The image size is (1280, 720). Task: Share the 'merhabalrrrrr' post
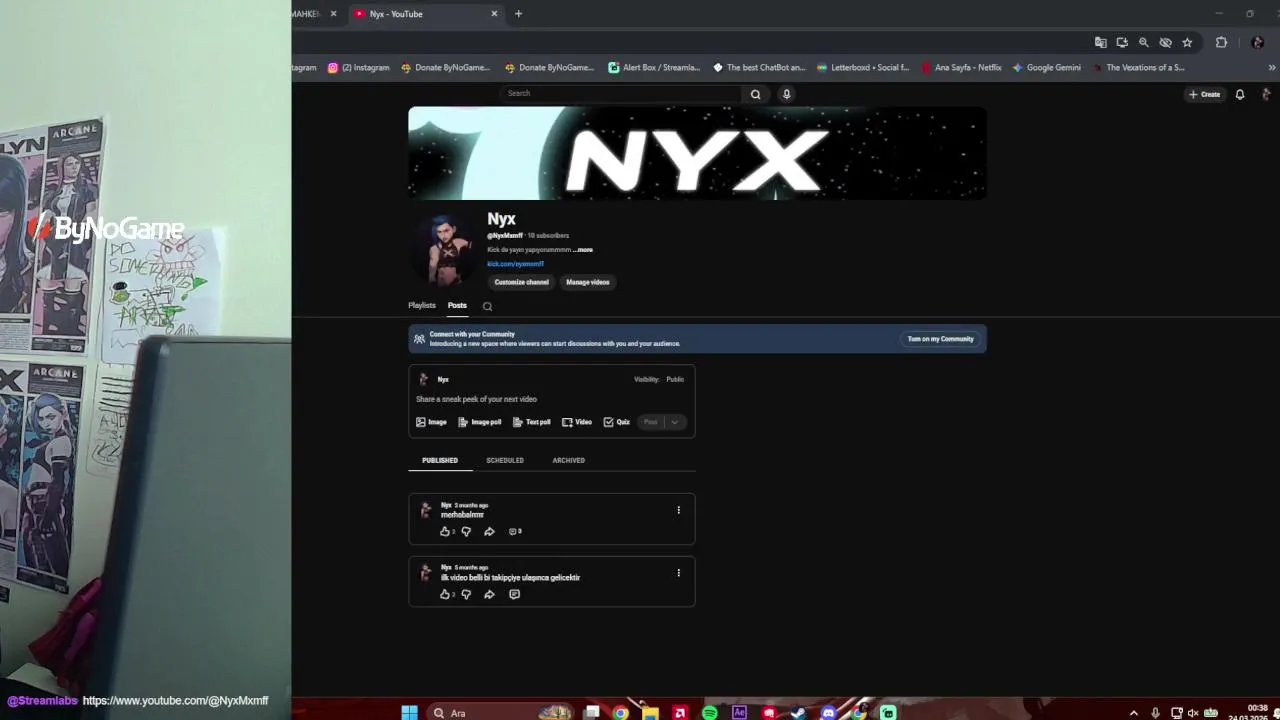pos(489,532)
